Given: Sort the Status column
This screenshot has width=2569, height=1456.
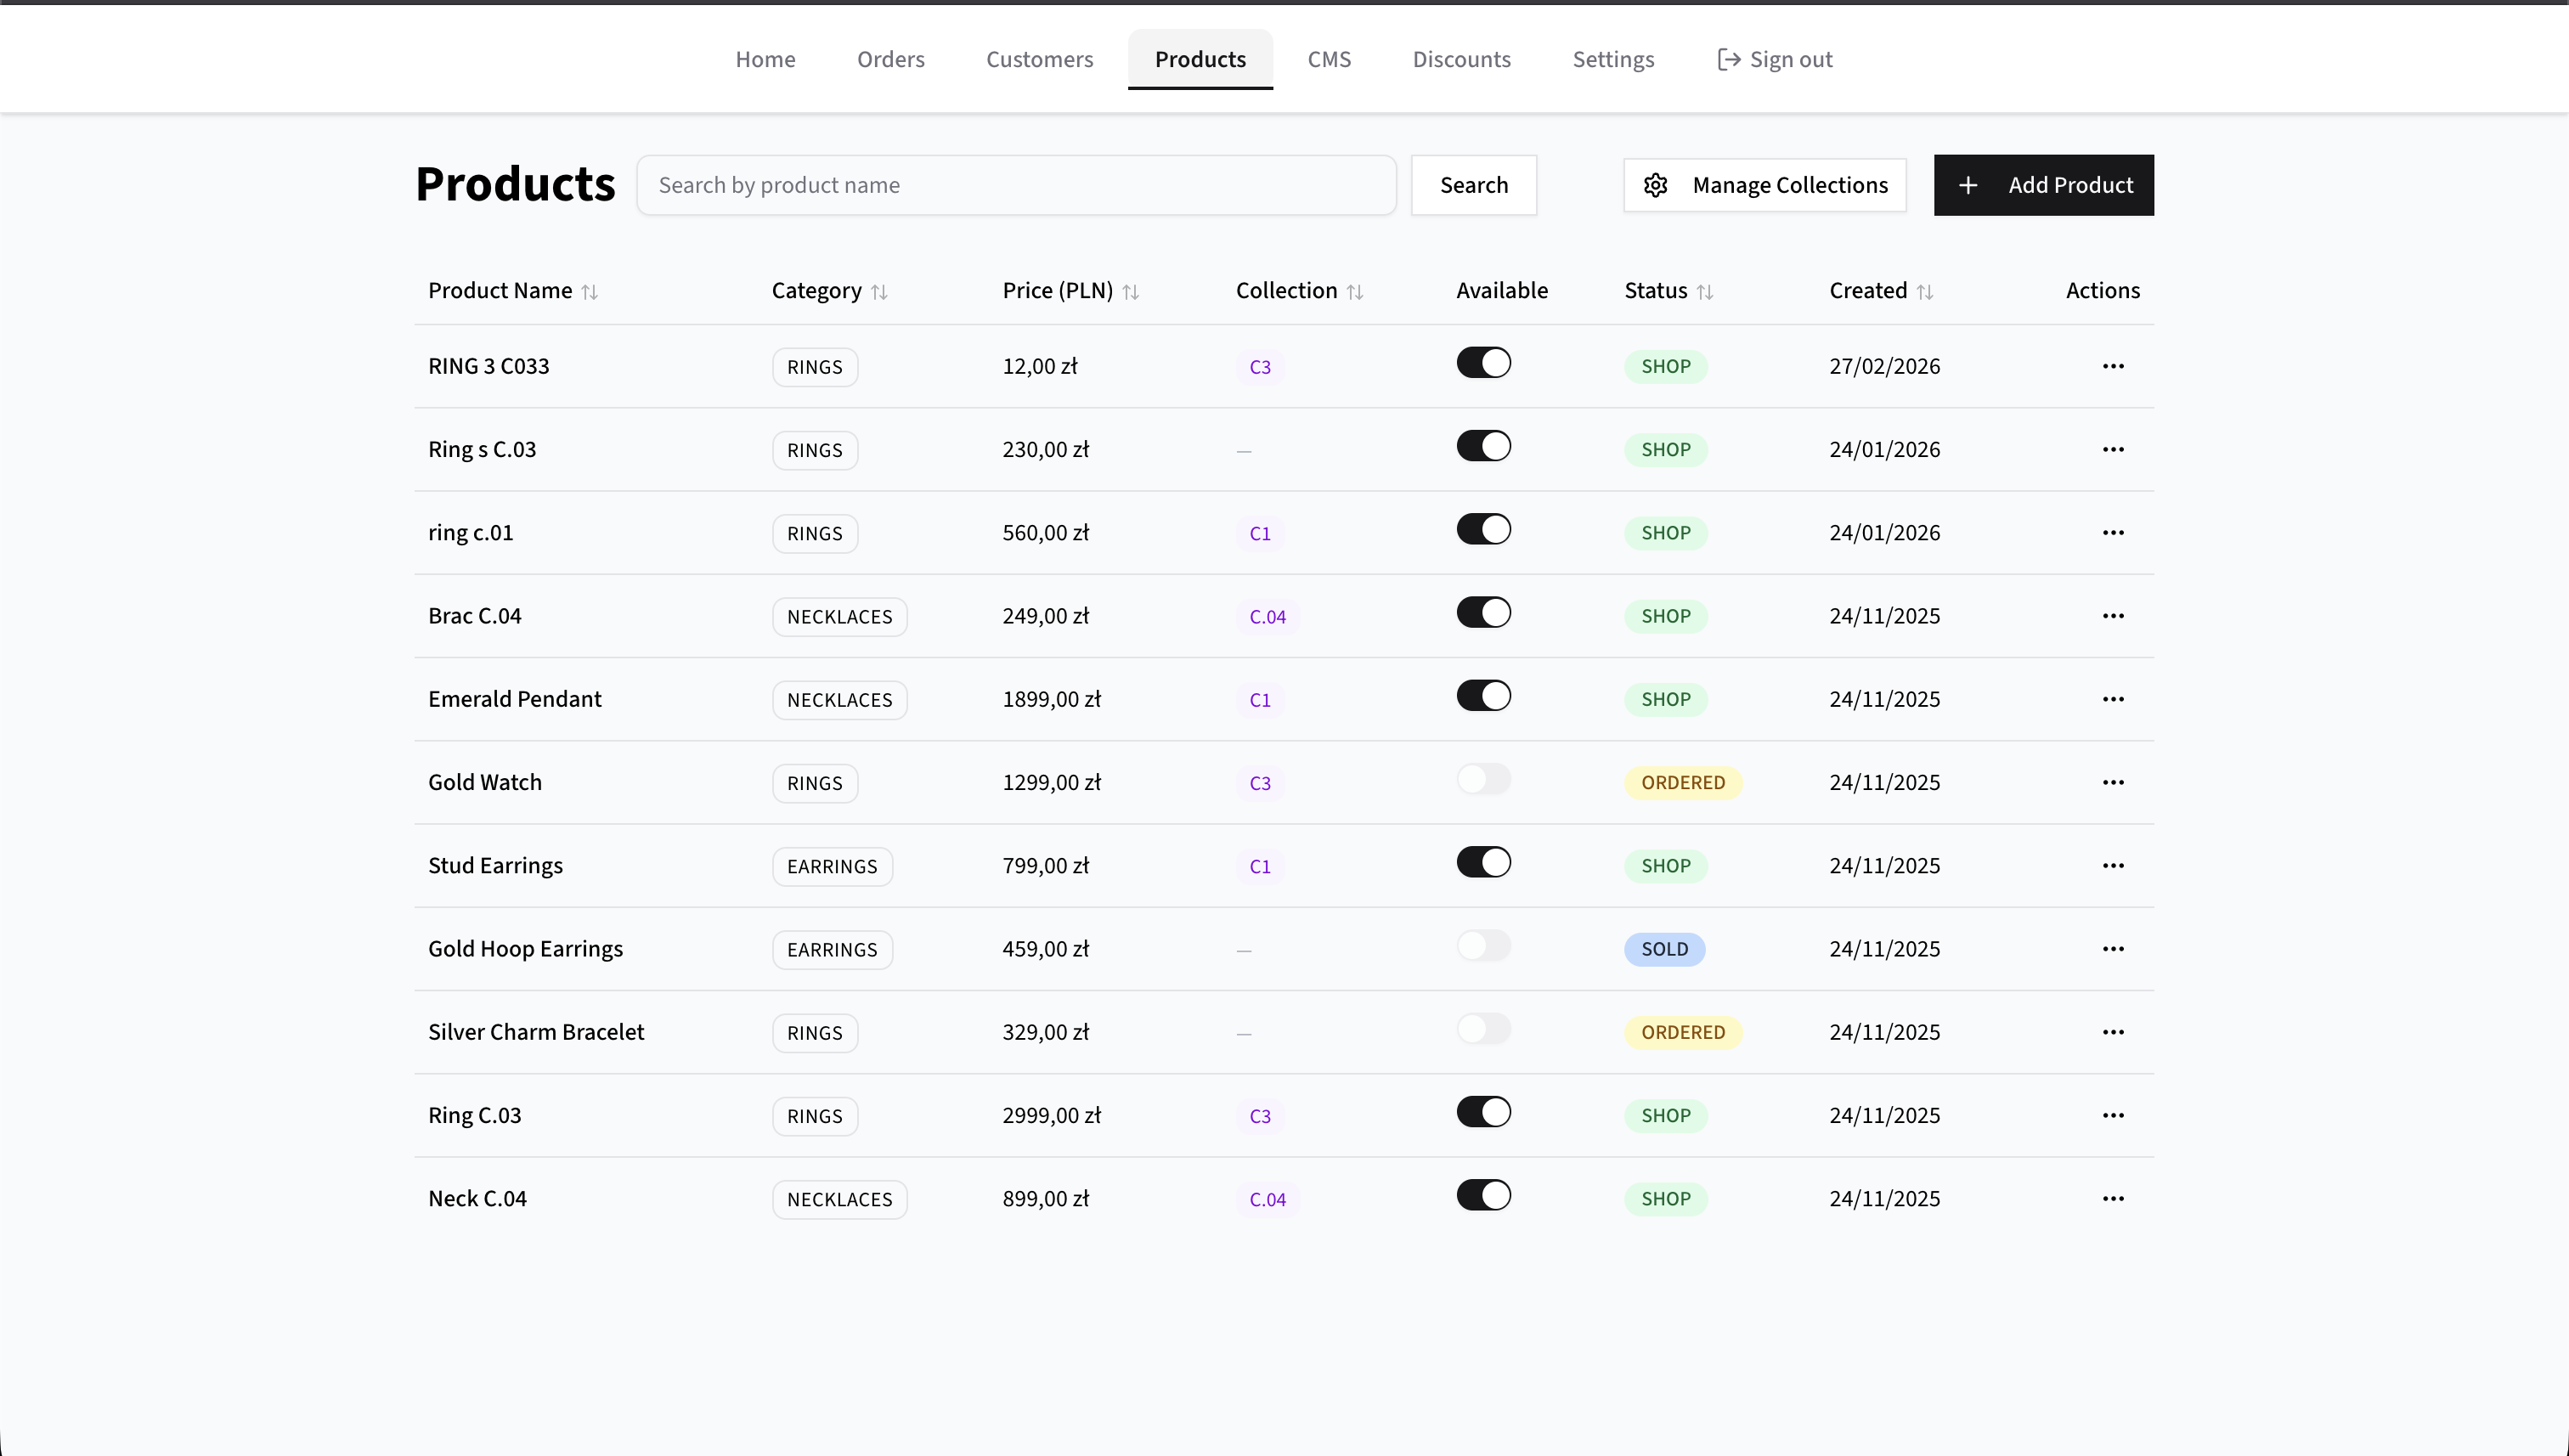Looking at the screenshot, I should point(1705,291).
